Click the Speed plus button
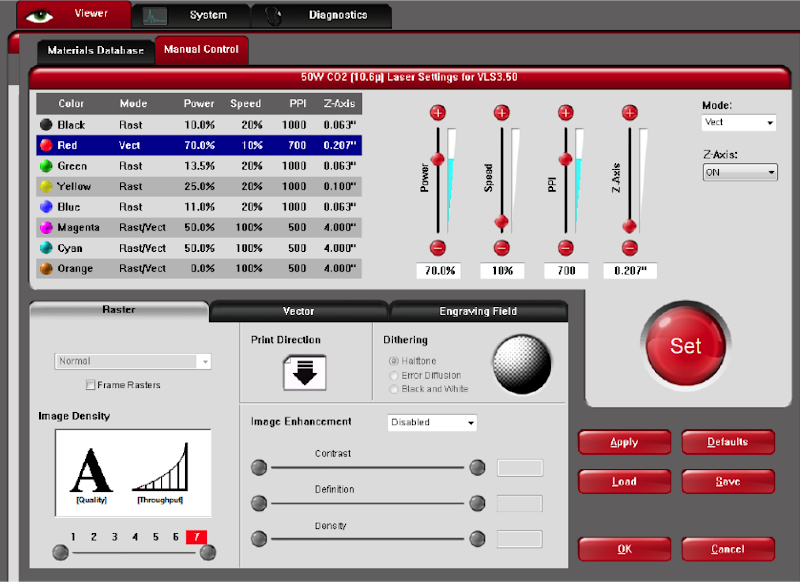 502,113
